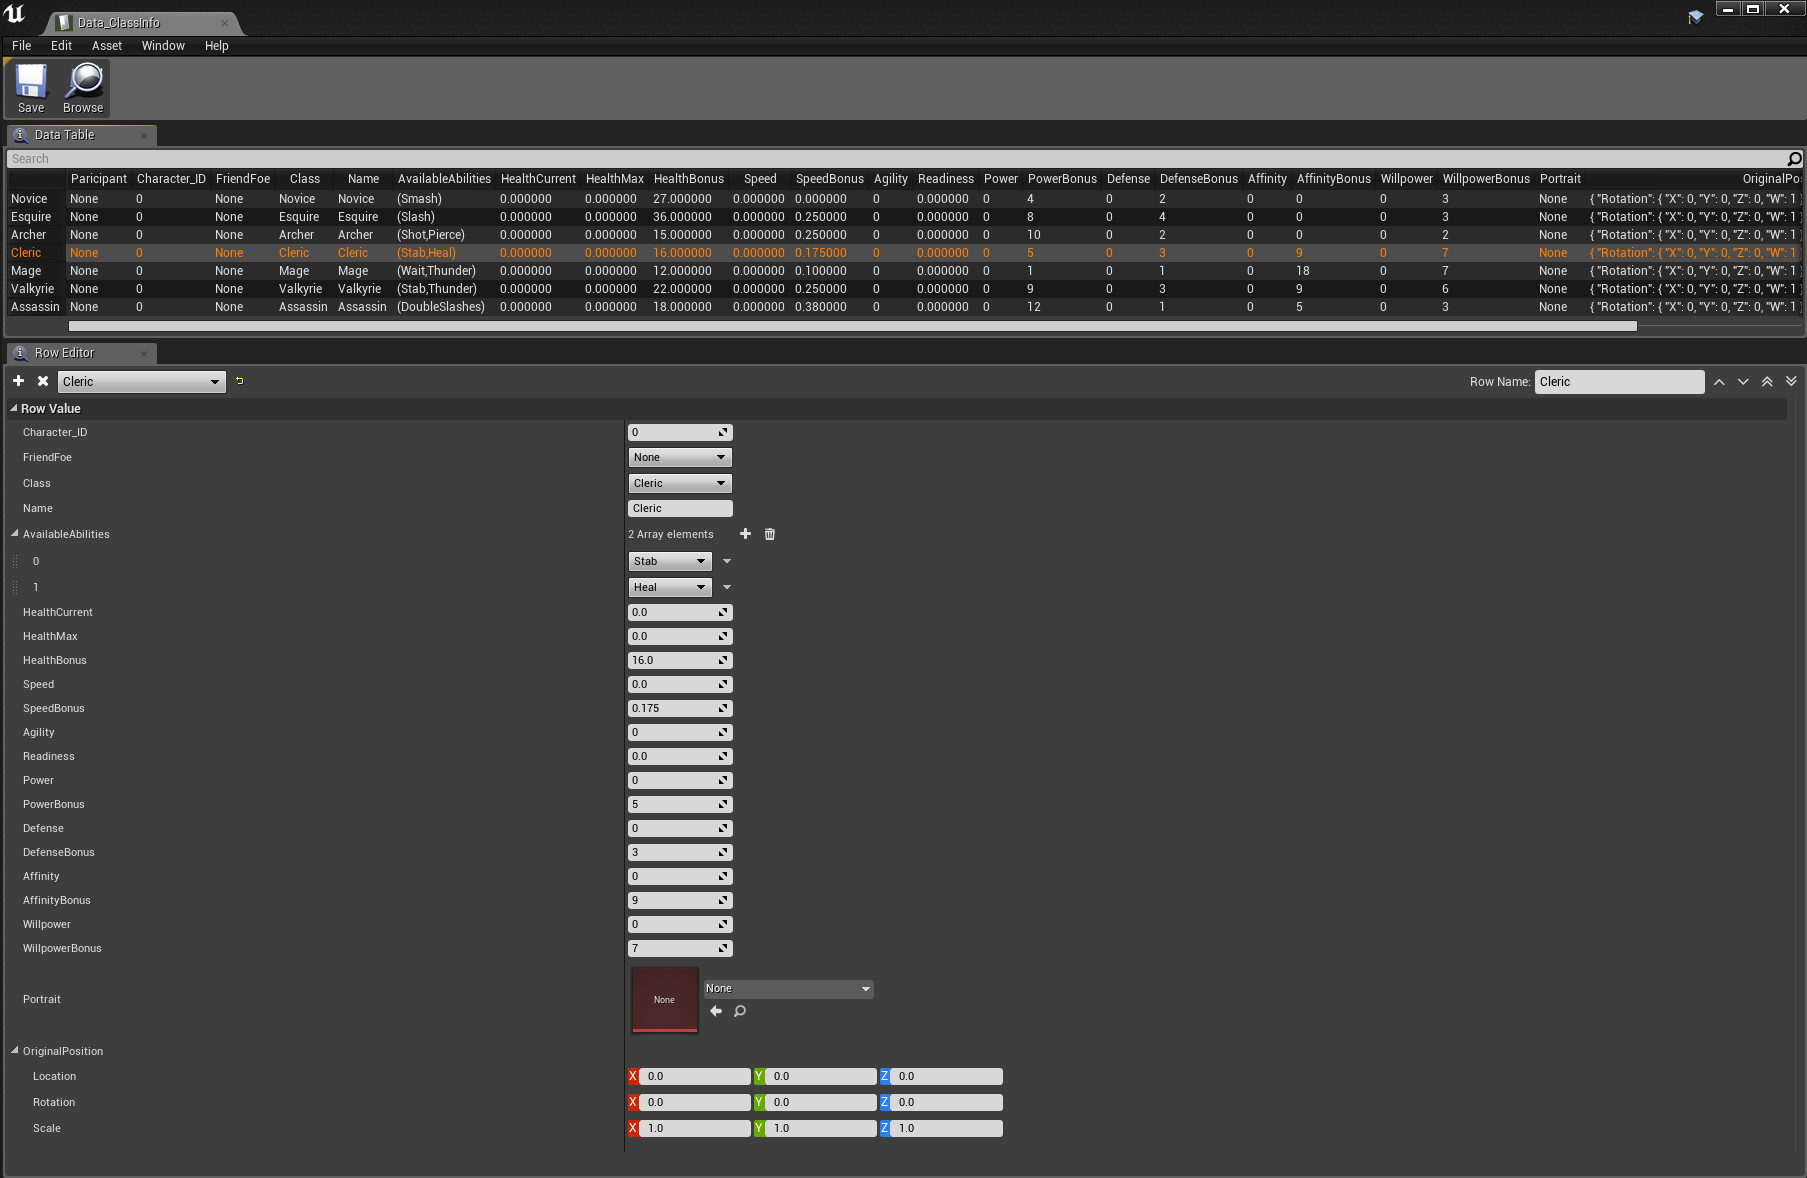Click the magnifier in the Search bar

point(1794,158)
